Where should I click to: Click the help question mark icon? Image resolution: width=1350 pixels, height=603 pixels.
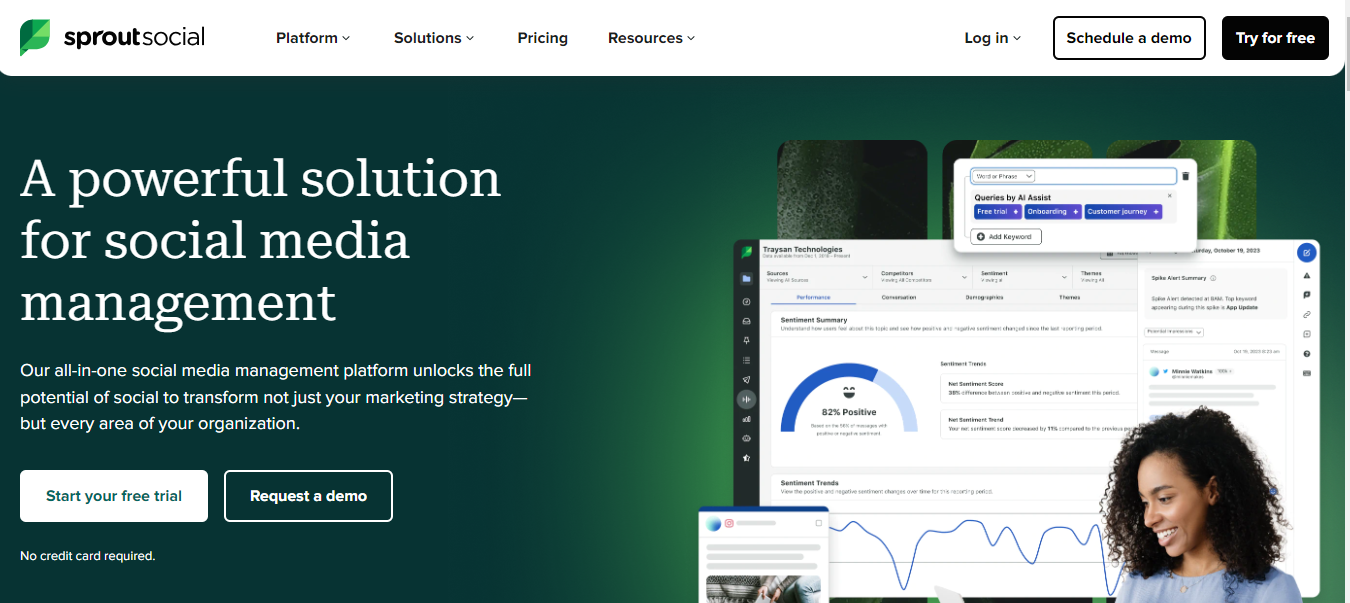(1306, 354)
